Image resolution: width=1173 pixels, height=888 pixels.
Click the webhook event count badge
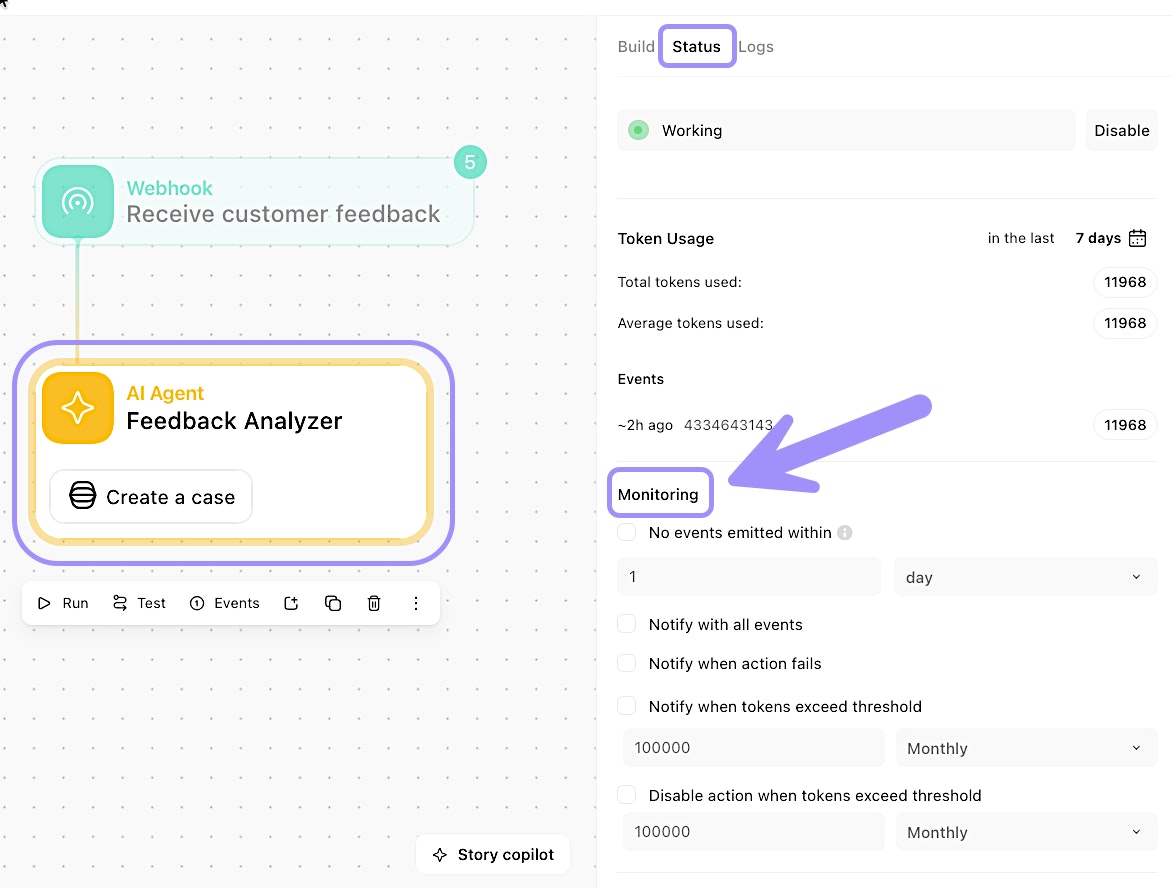(469, 162)
